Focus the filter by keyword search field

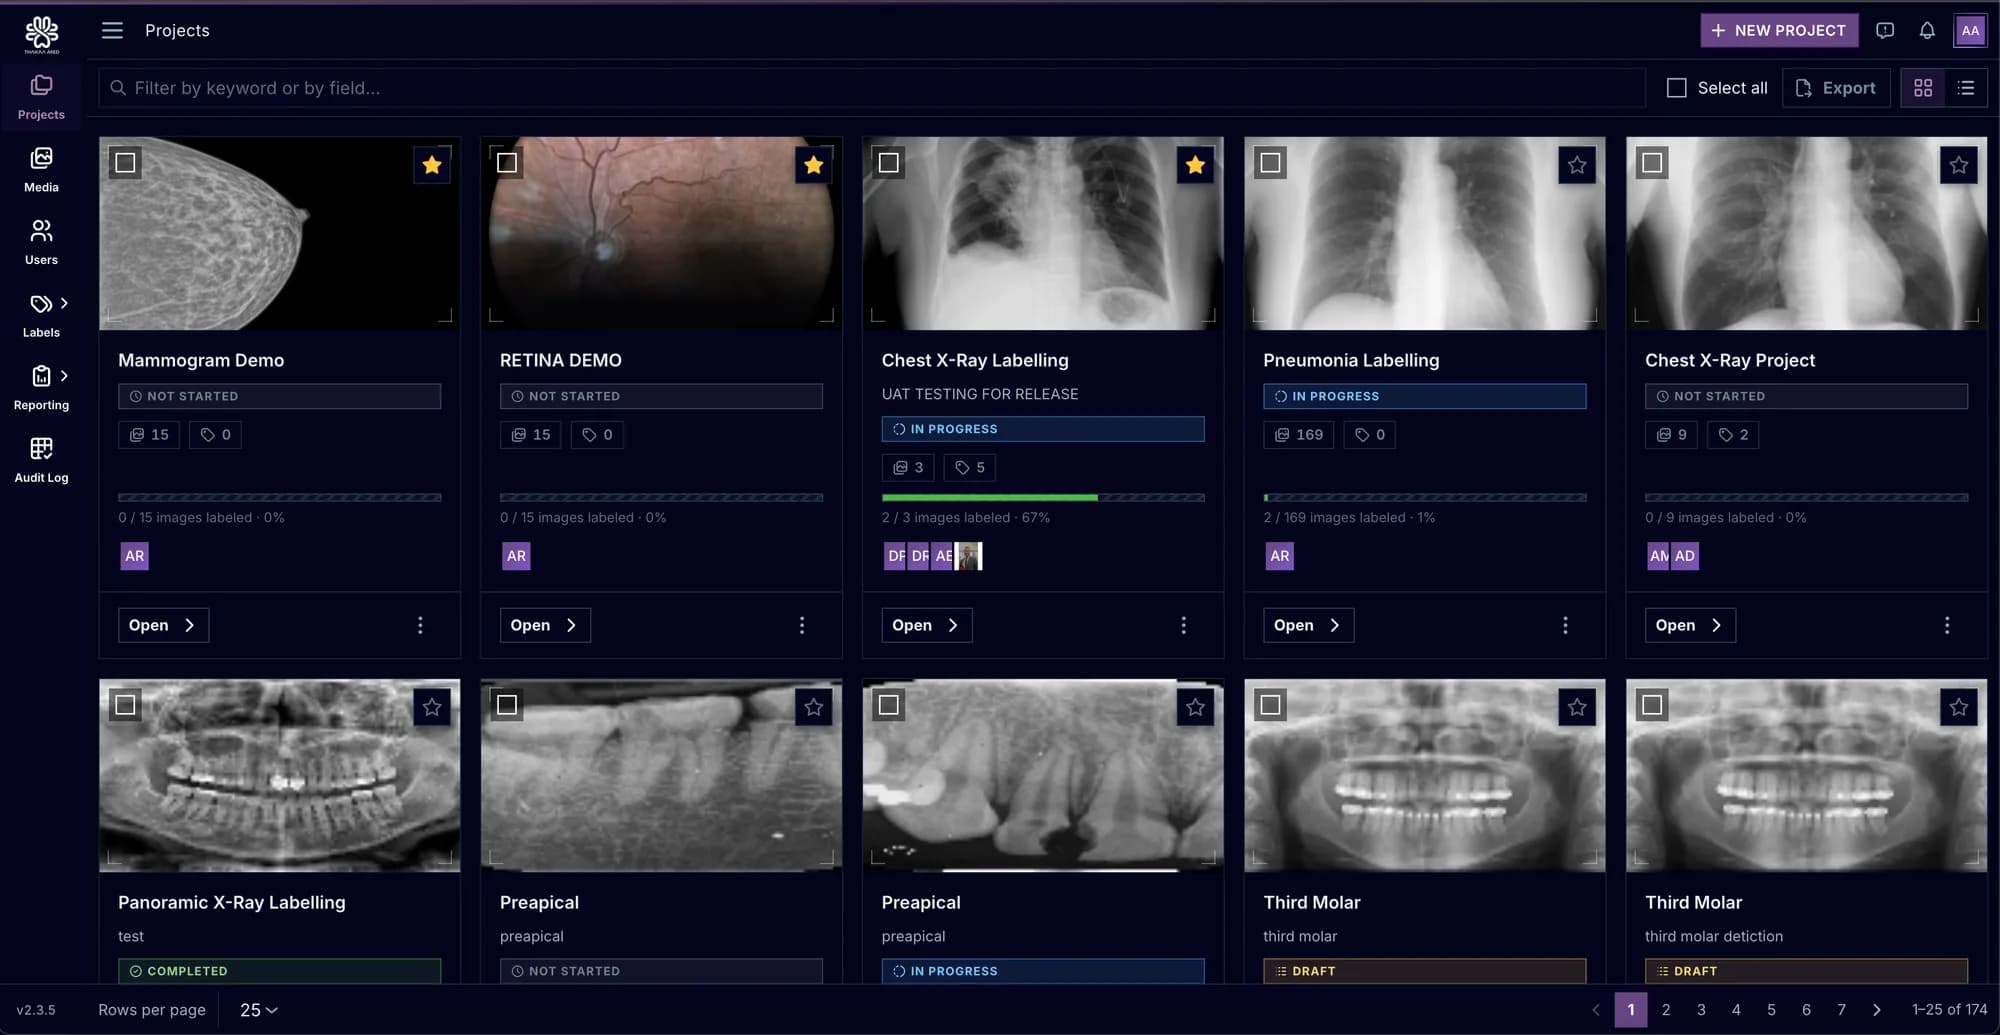click(872, 88)
